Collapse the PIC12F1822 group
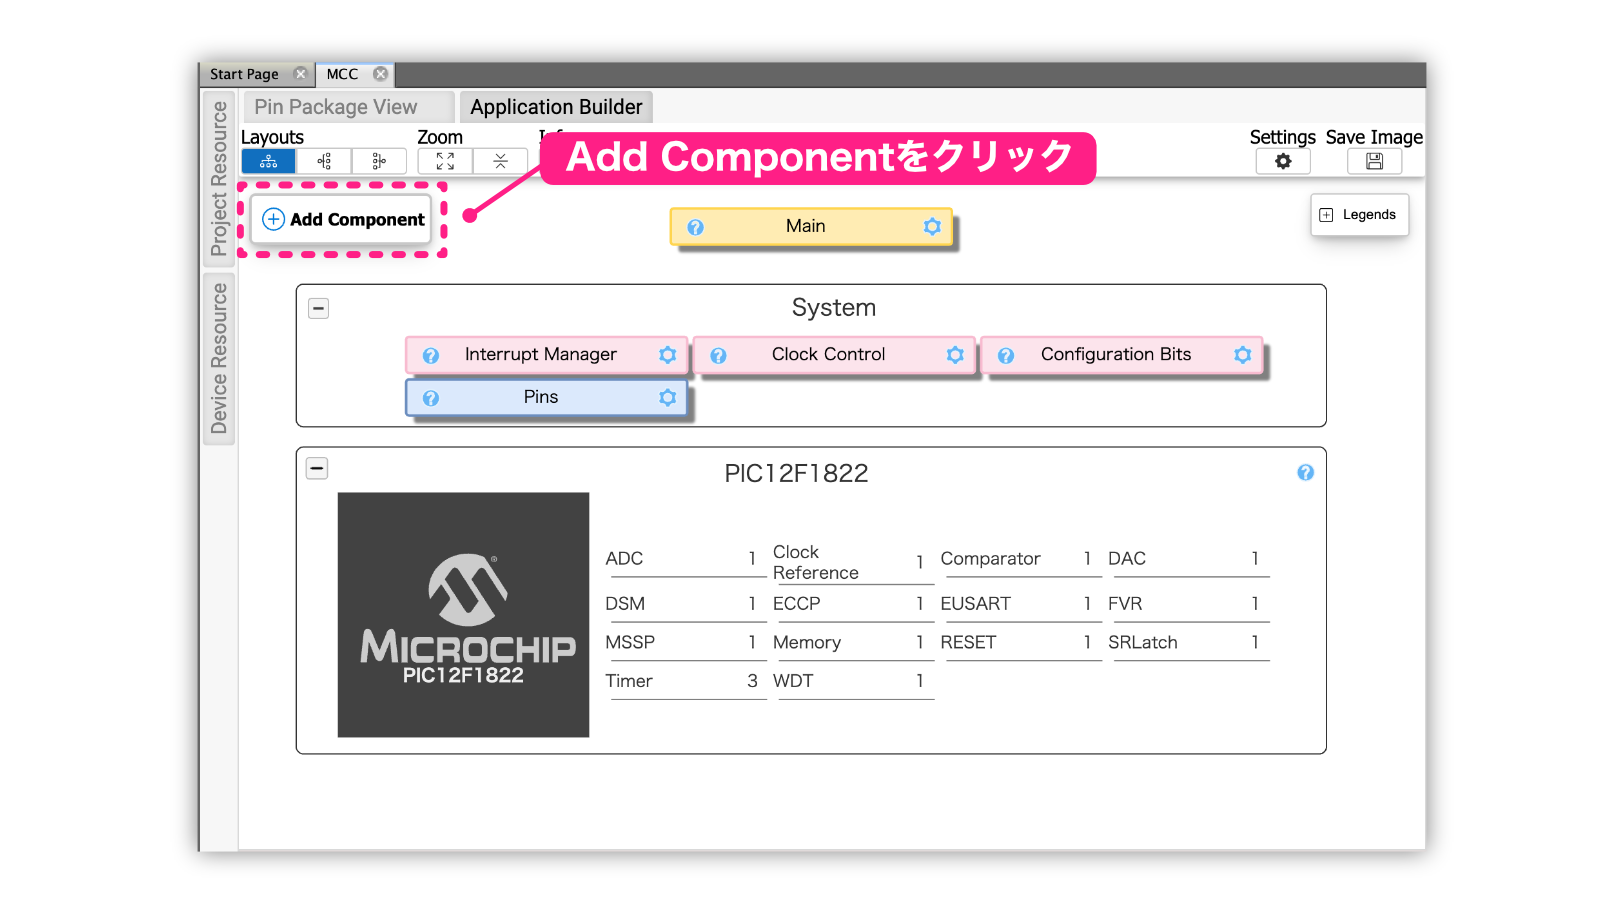Image resolution: width=1624 pixels, height=914 pixels. point(317,468)
